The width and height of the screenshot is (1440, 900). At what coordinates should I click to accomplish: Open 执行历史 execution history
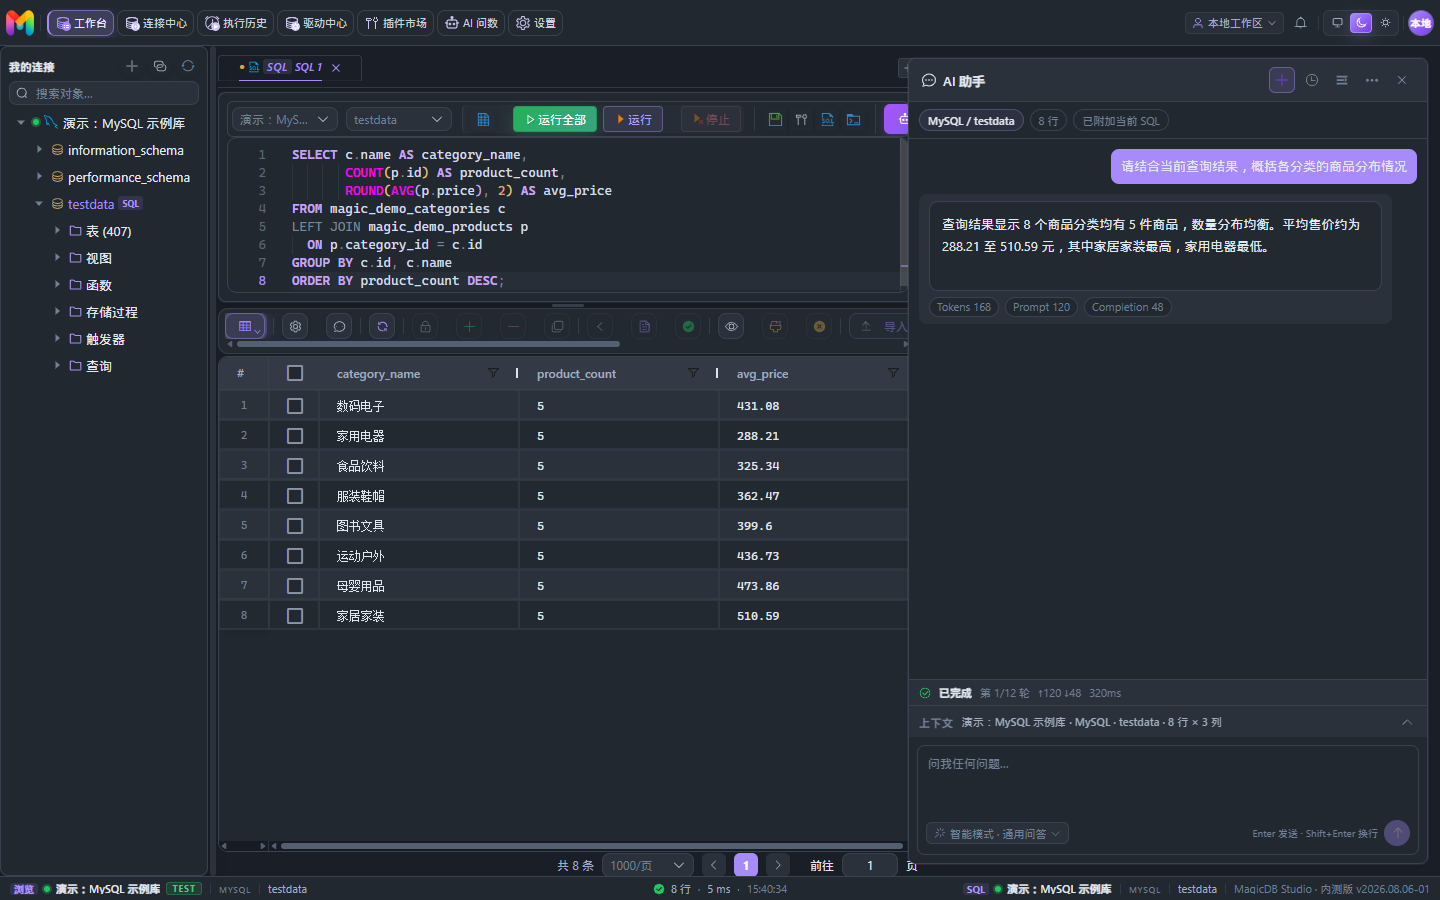[236, 23]
